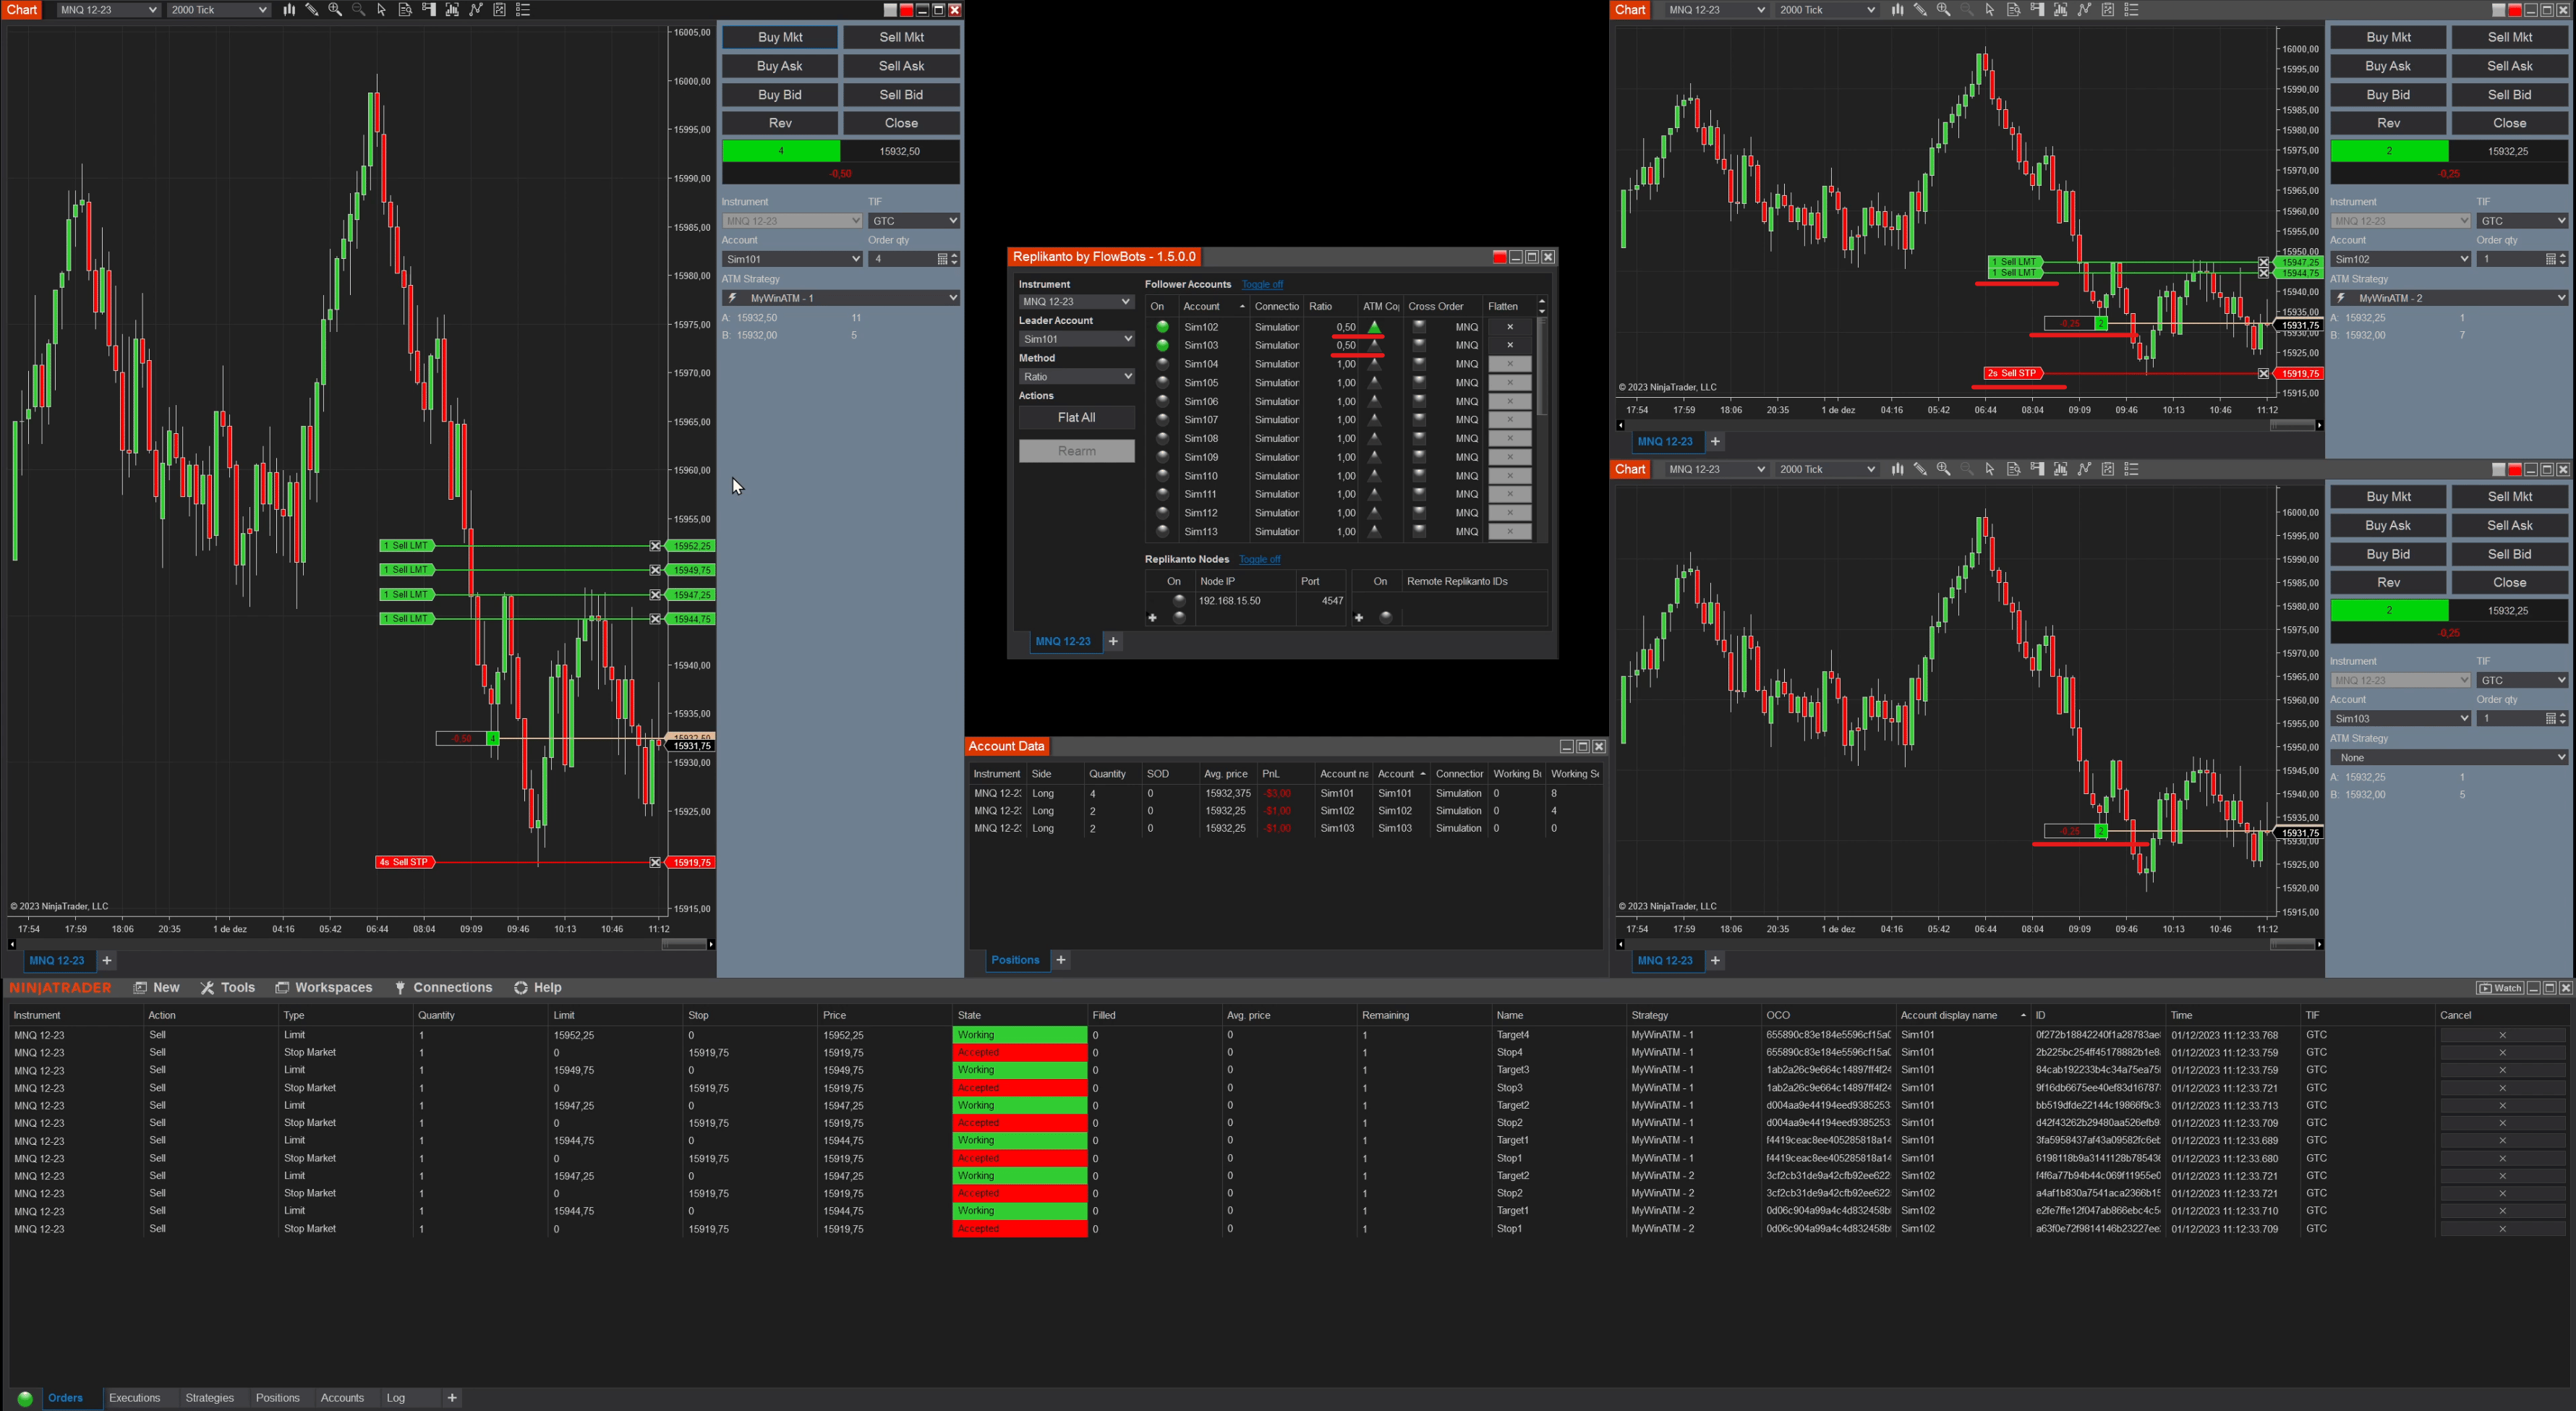Image resolution: width=2576 pixels, height=1411 pixels.
Task: Enable follower account Sim104 toggle
Action: 1162,364
